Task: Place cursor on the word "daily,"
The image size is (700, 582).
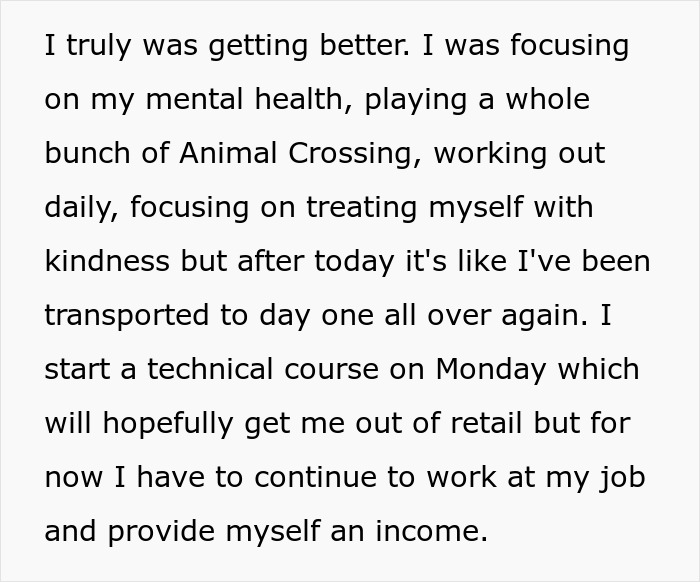Action: click(82, 208)
